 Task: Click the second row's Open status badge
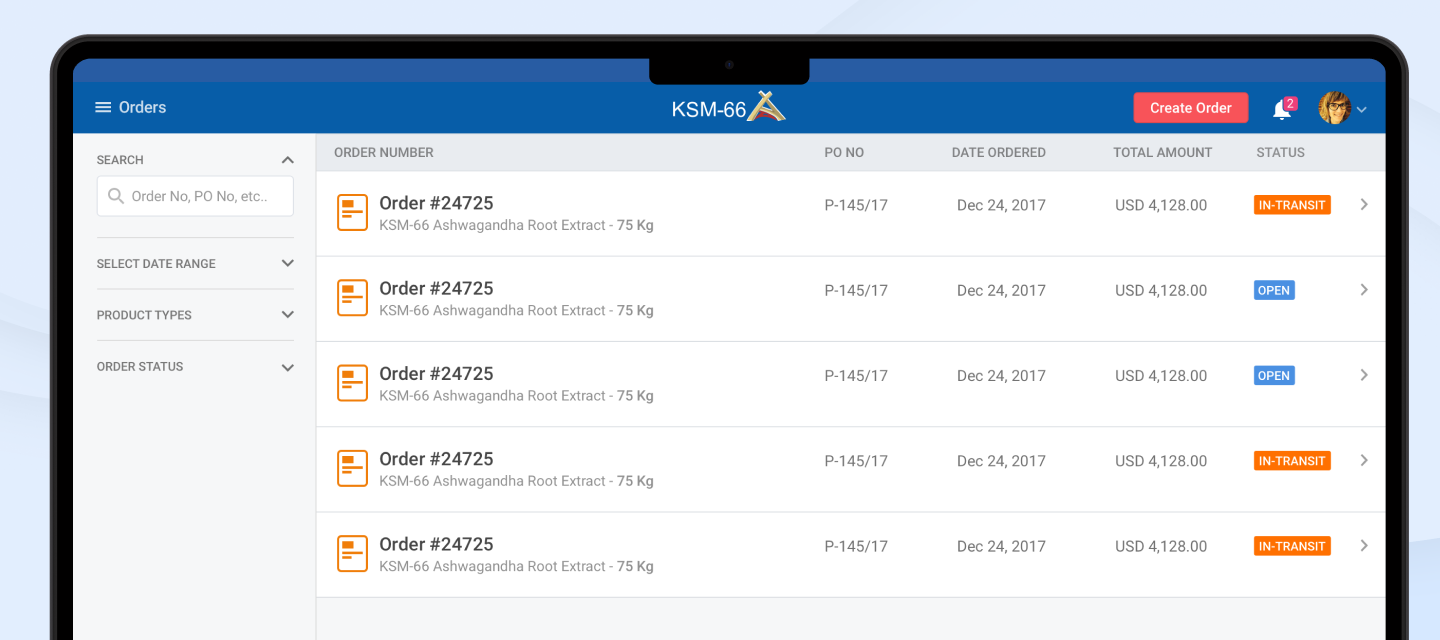point(1274,290)
